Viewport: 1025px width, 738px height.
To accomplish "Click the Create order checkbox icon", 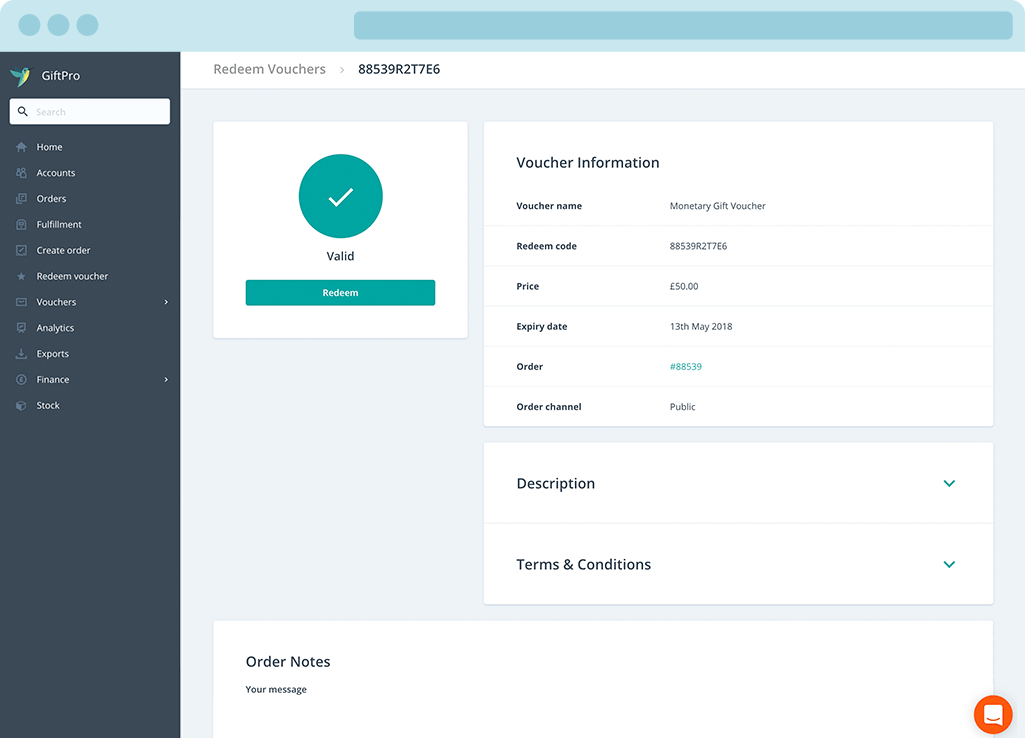I will point(22,250).
